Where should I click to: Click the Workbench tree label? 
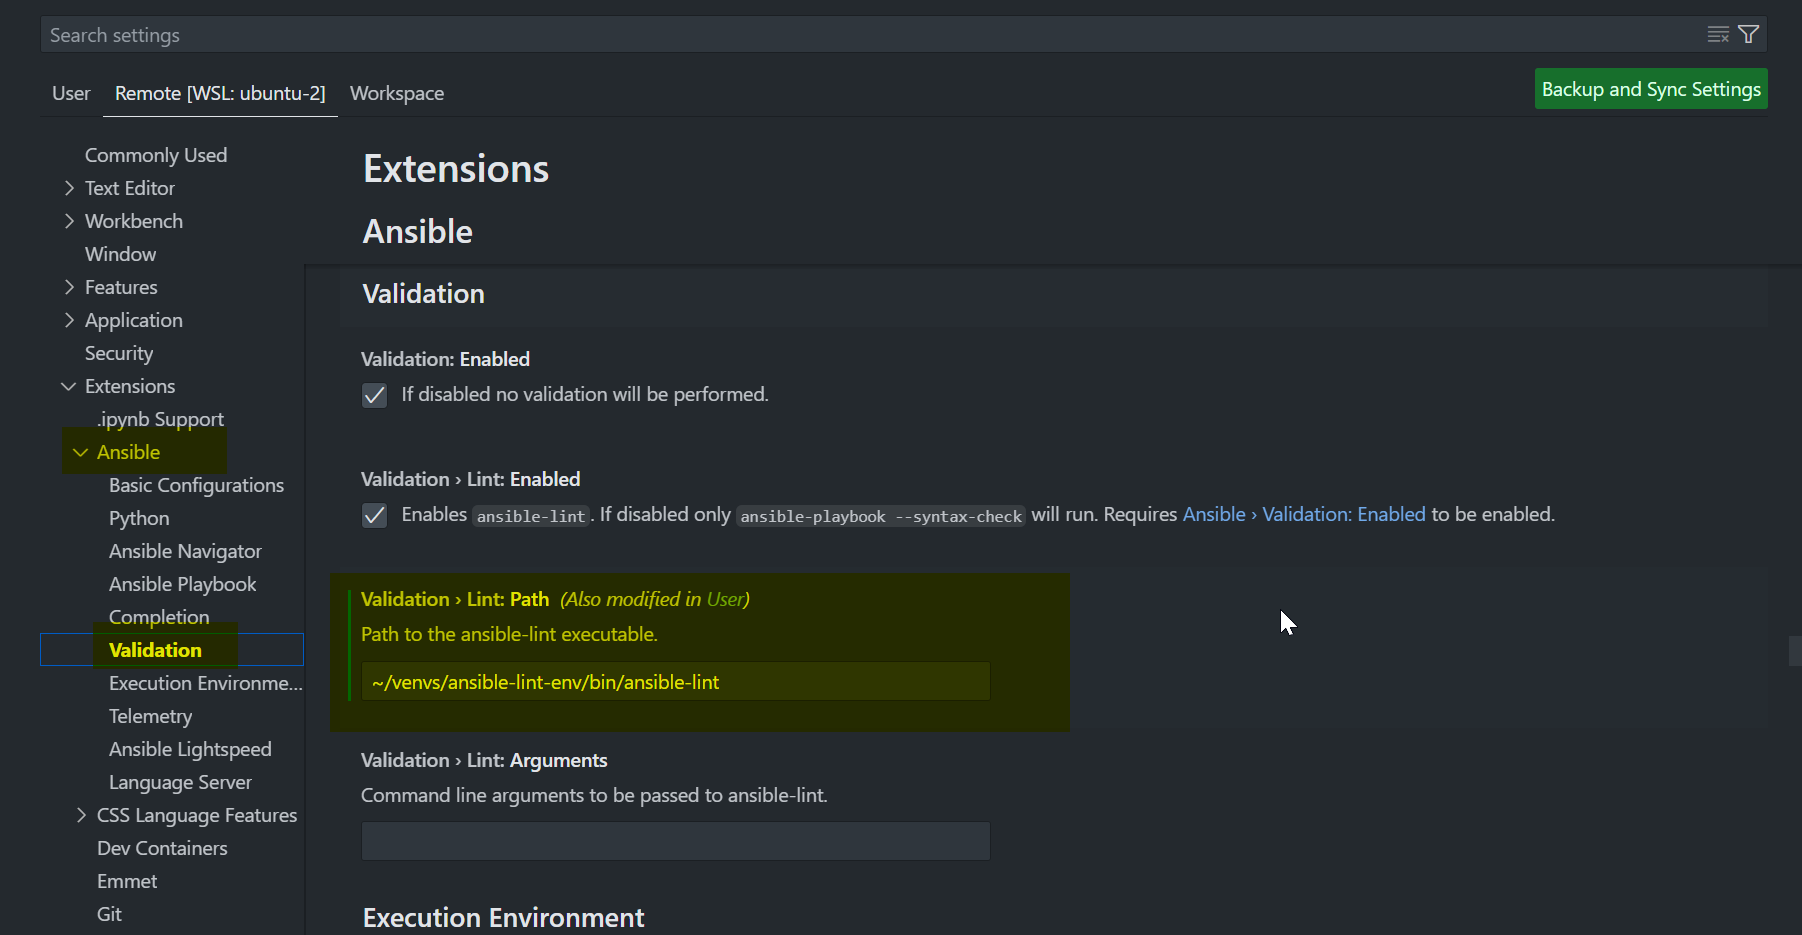pyautogui.click(x=134, y=221)
